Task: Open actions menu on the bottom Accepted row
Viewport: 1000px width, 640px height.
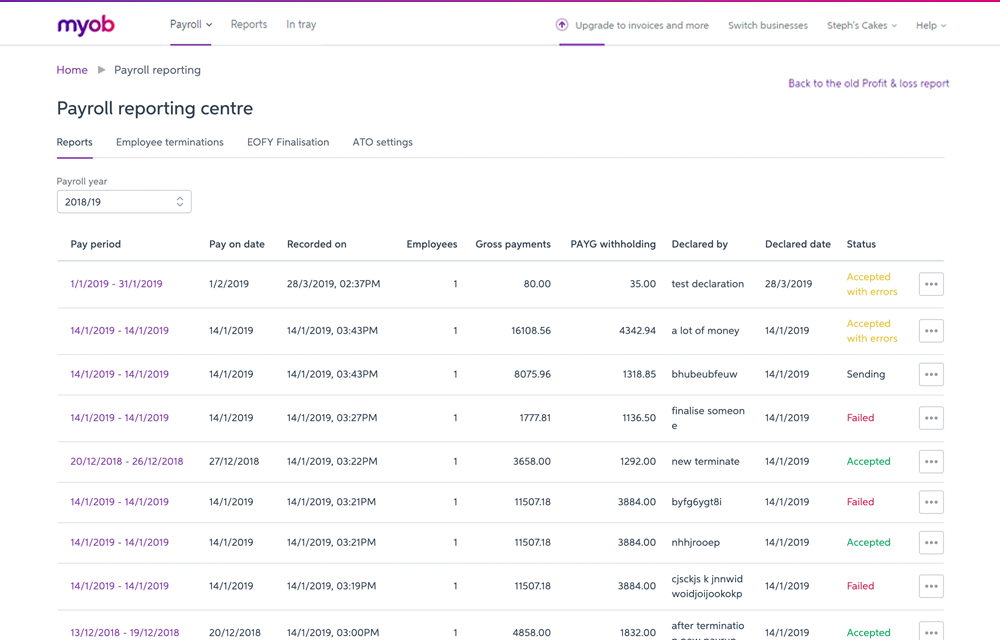Action: [931, 630]
